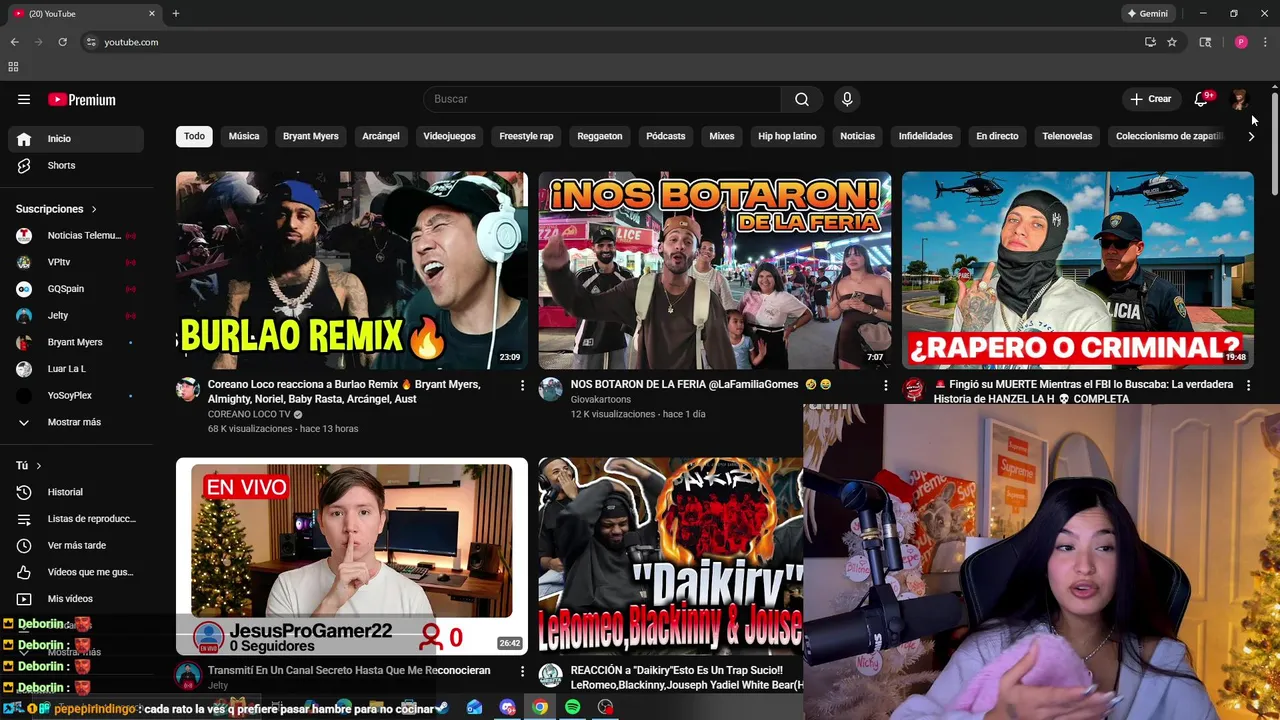Open Chrome apps grid in bookmarks bar
Image resolution: width=1280 pixels, height=720 pixels.
pos(13,67)
